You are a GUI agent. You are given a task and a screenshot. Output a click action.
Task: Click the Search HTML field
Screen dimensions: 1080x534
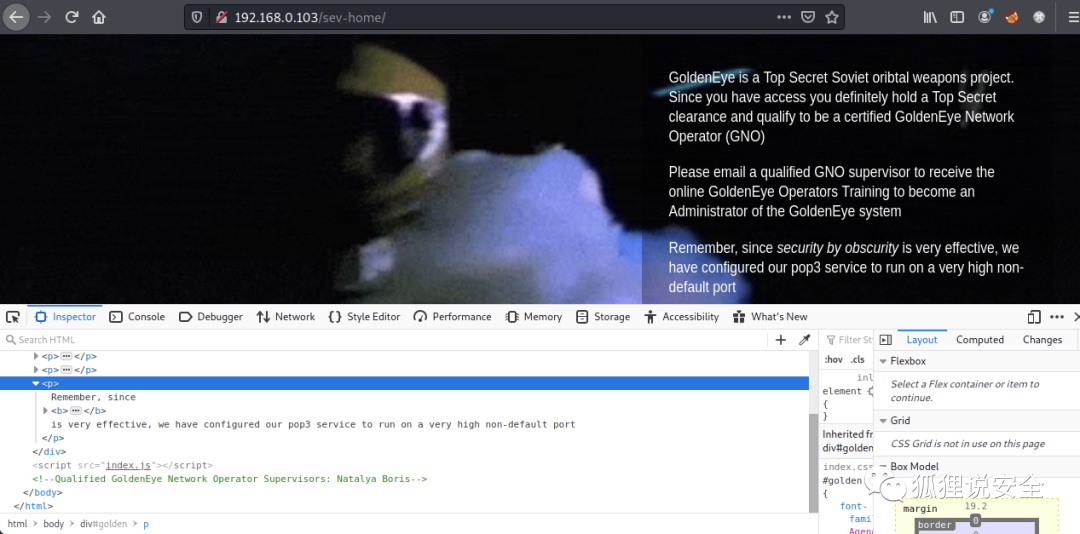pos(386,340)
